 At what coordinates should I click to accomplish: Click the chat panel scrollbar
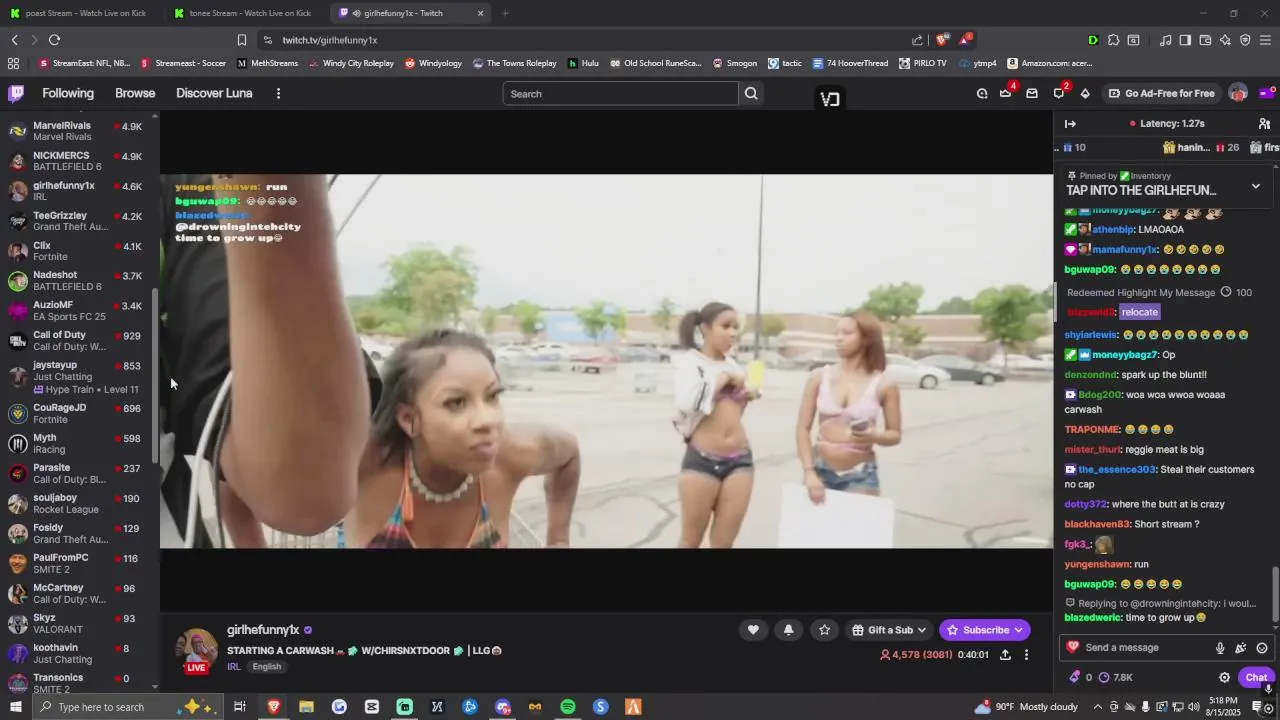coord(1275,593)
